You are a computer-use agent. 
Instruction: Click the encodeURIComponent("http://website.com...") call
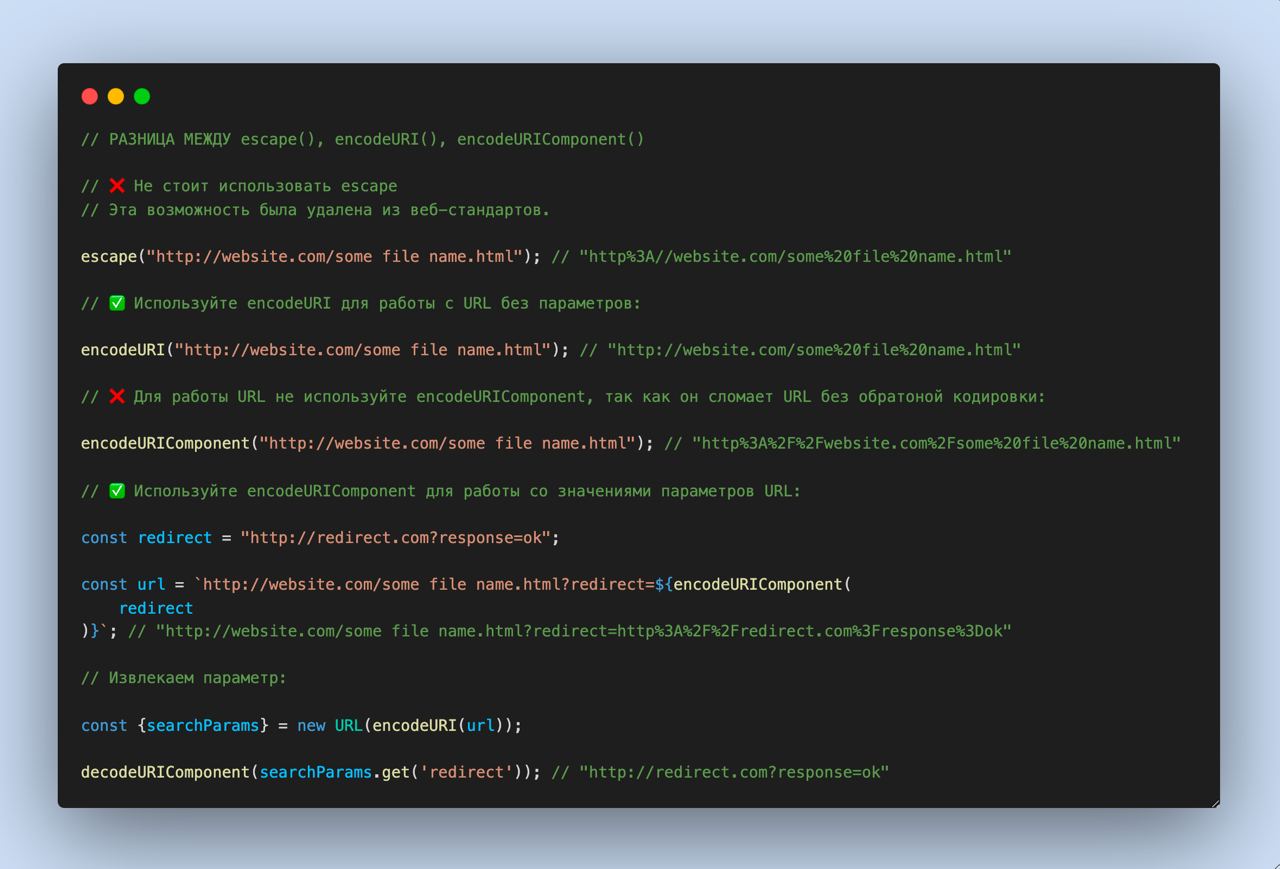coord(367,443)
